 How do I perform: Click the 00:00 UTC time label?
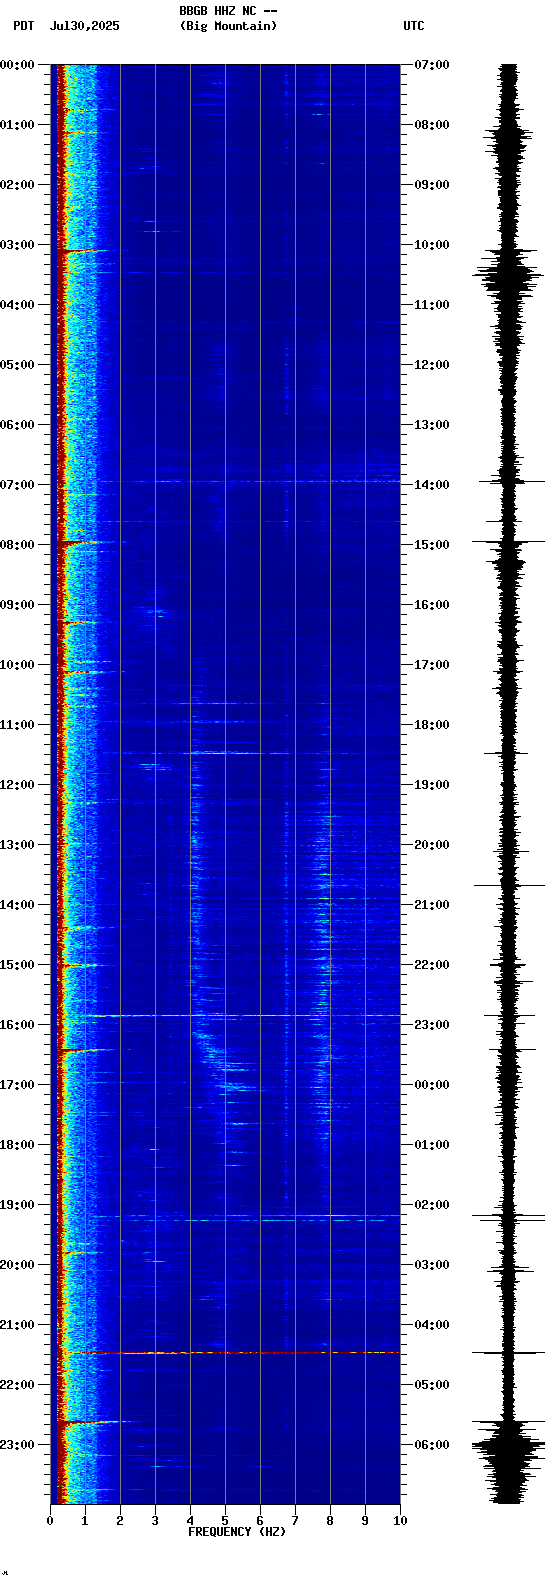(x=432, y=1085)
